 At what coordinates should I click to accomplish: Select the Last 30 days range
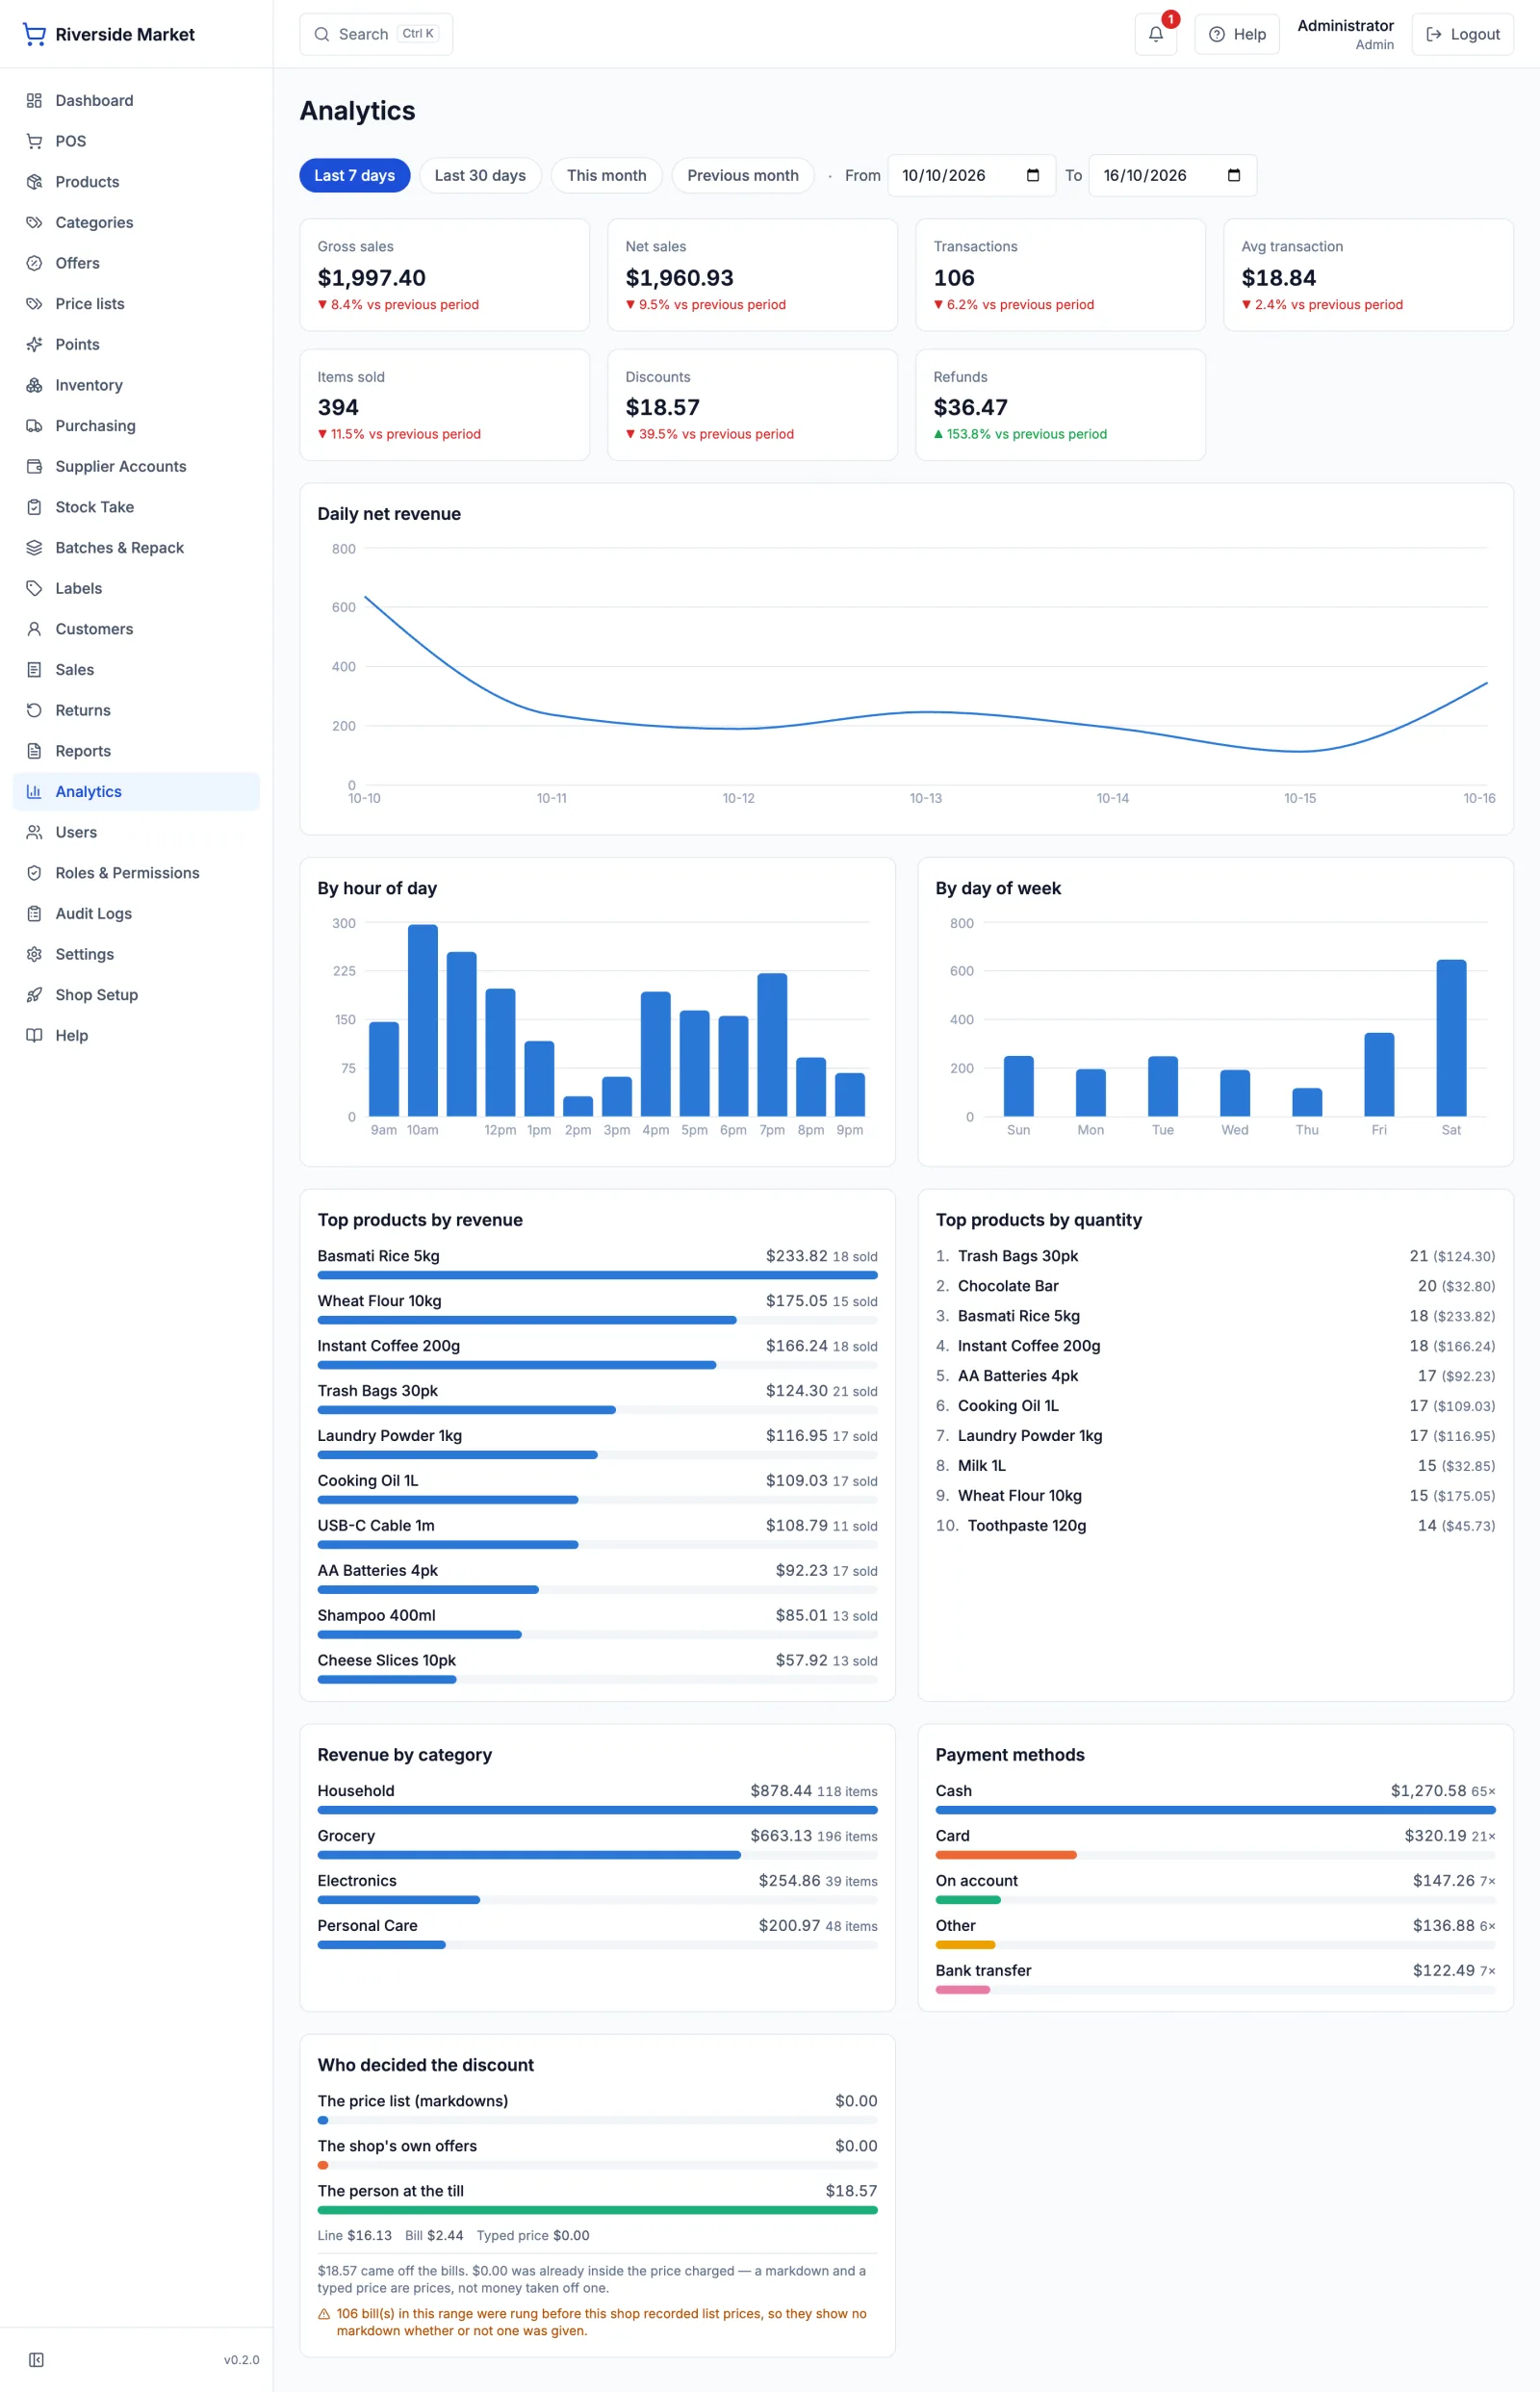(x=480, y=175)
